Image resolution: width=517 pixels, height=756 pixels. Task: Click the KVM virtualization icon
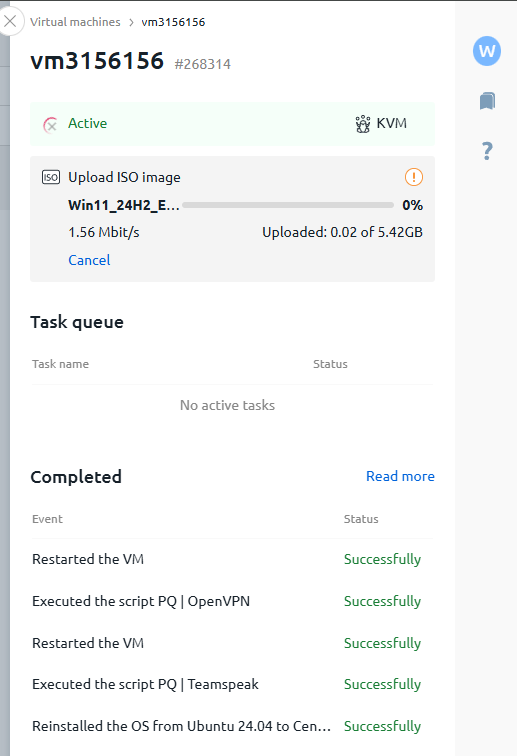363,124
